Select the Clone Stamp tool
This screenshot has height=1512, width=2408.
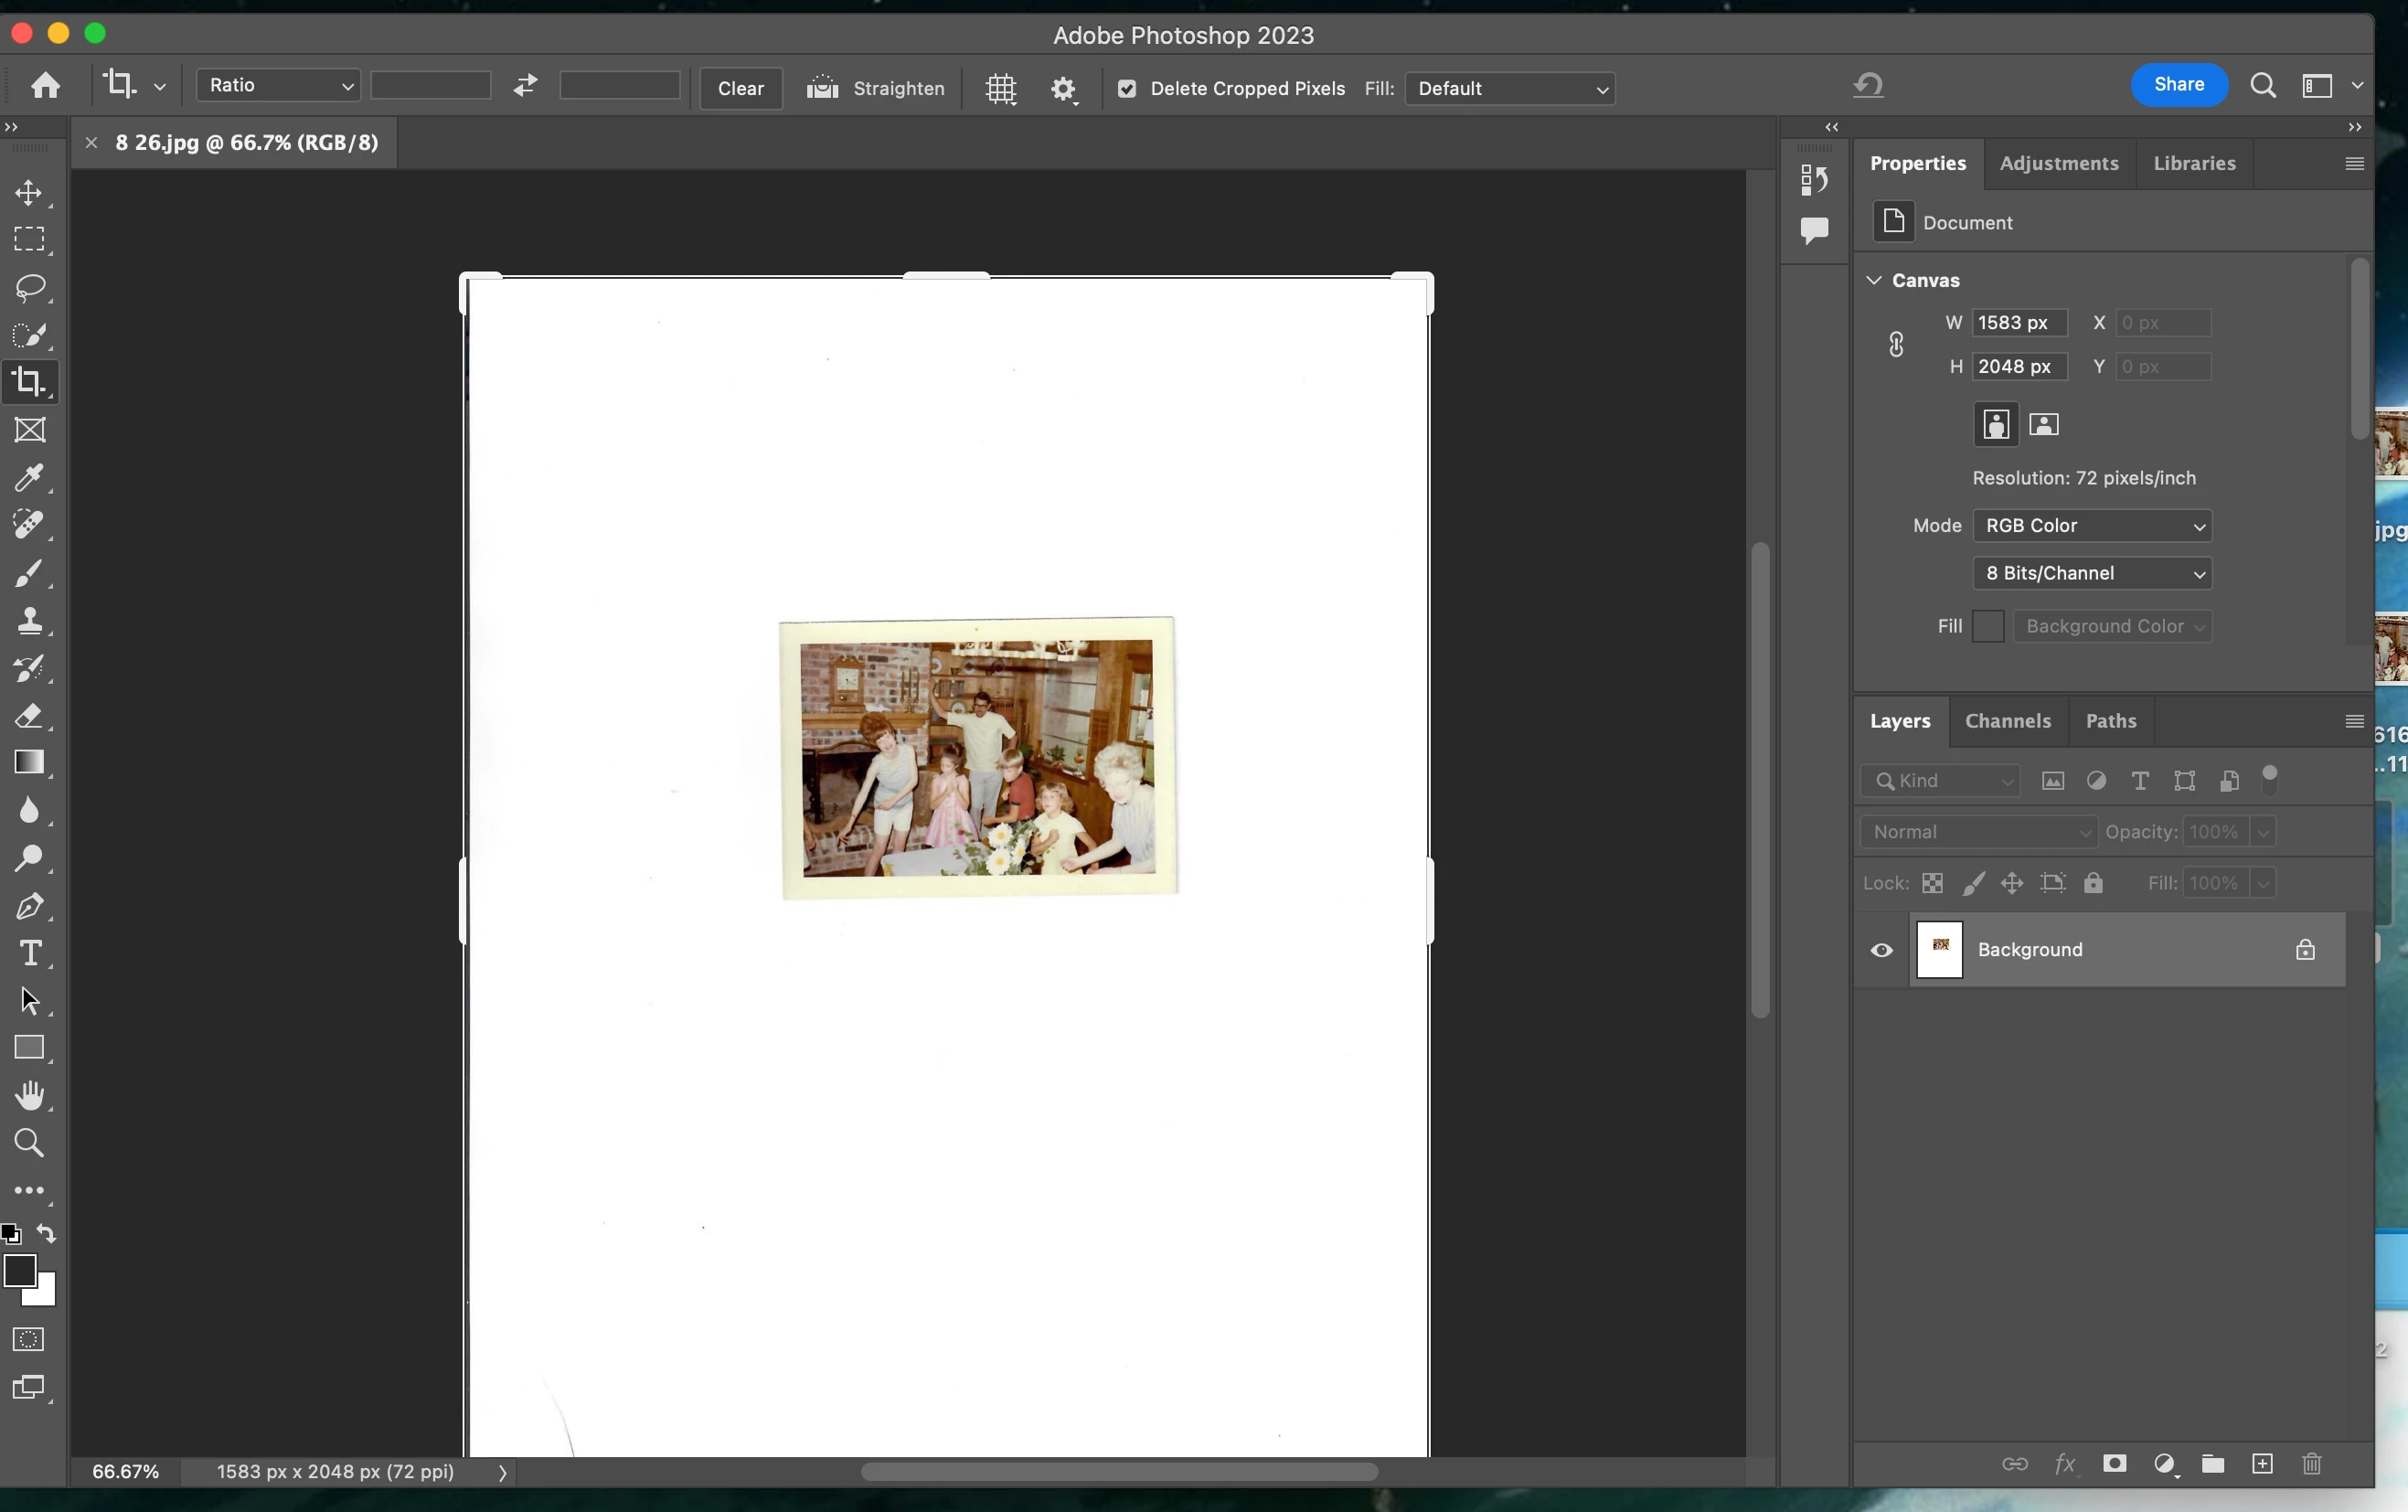(x=29, y=621)
